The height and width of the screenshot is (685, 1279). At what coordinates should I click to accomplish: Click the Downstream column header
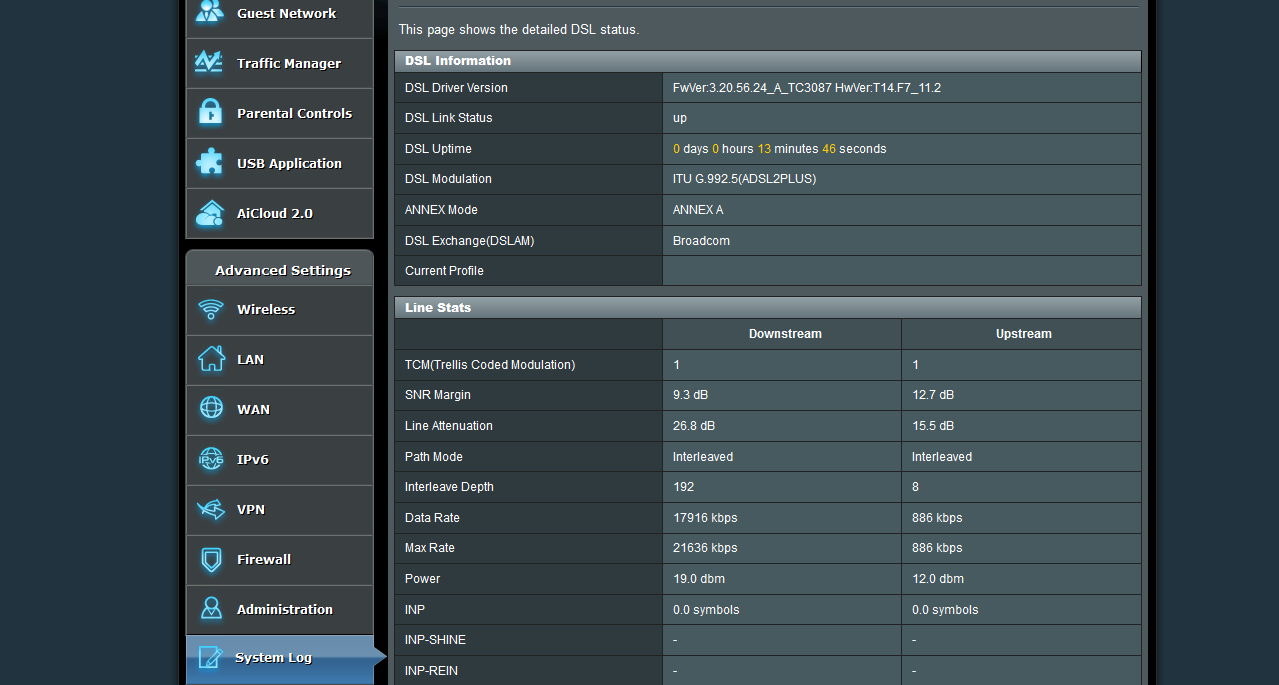coord(785,334)
